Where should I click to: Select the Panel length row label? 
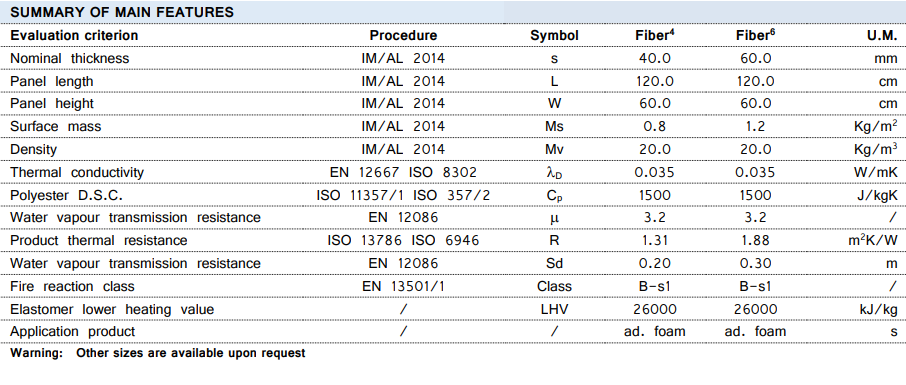pos(52,82)
